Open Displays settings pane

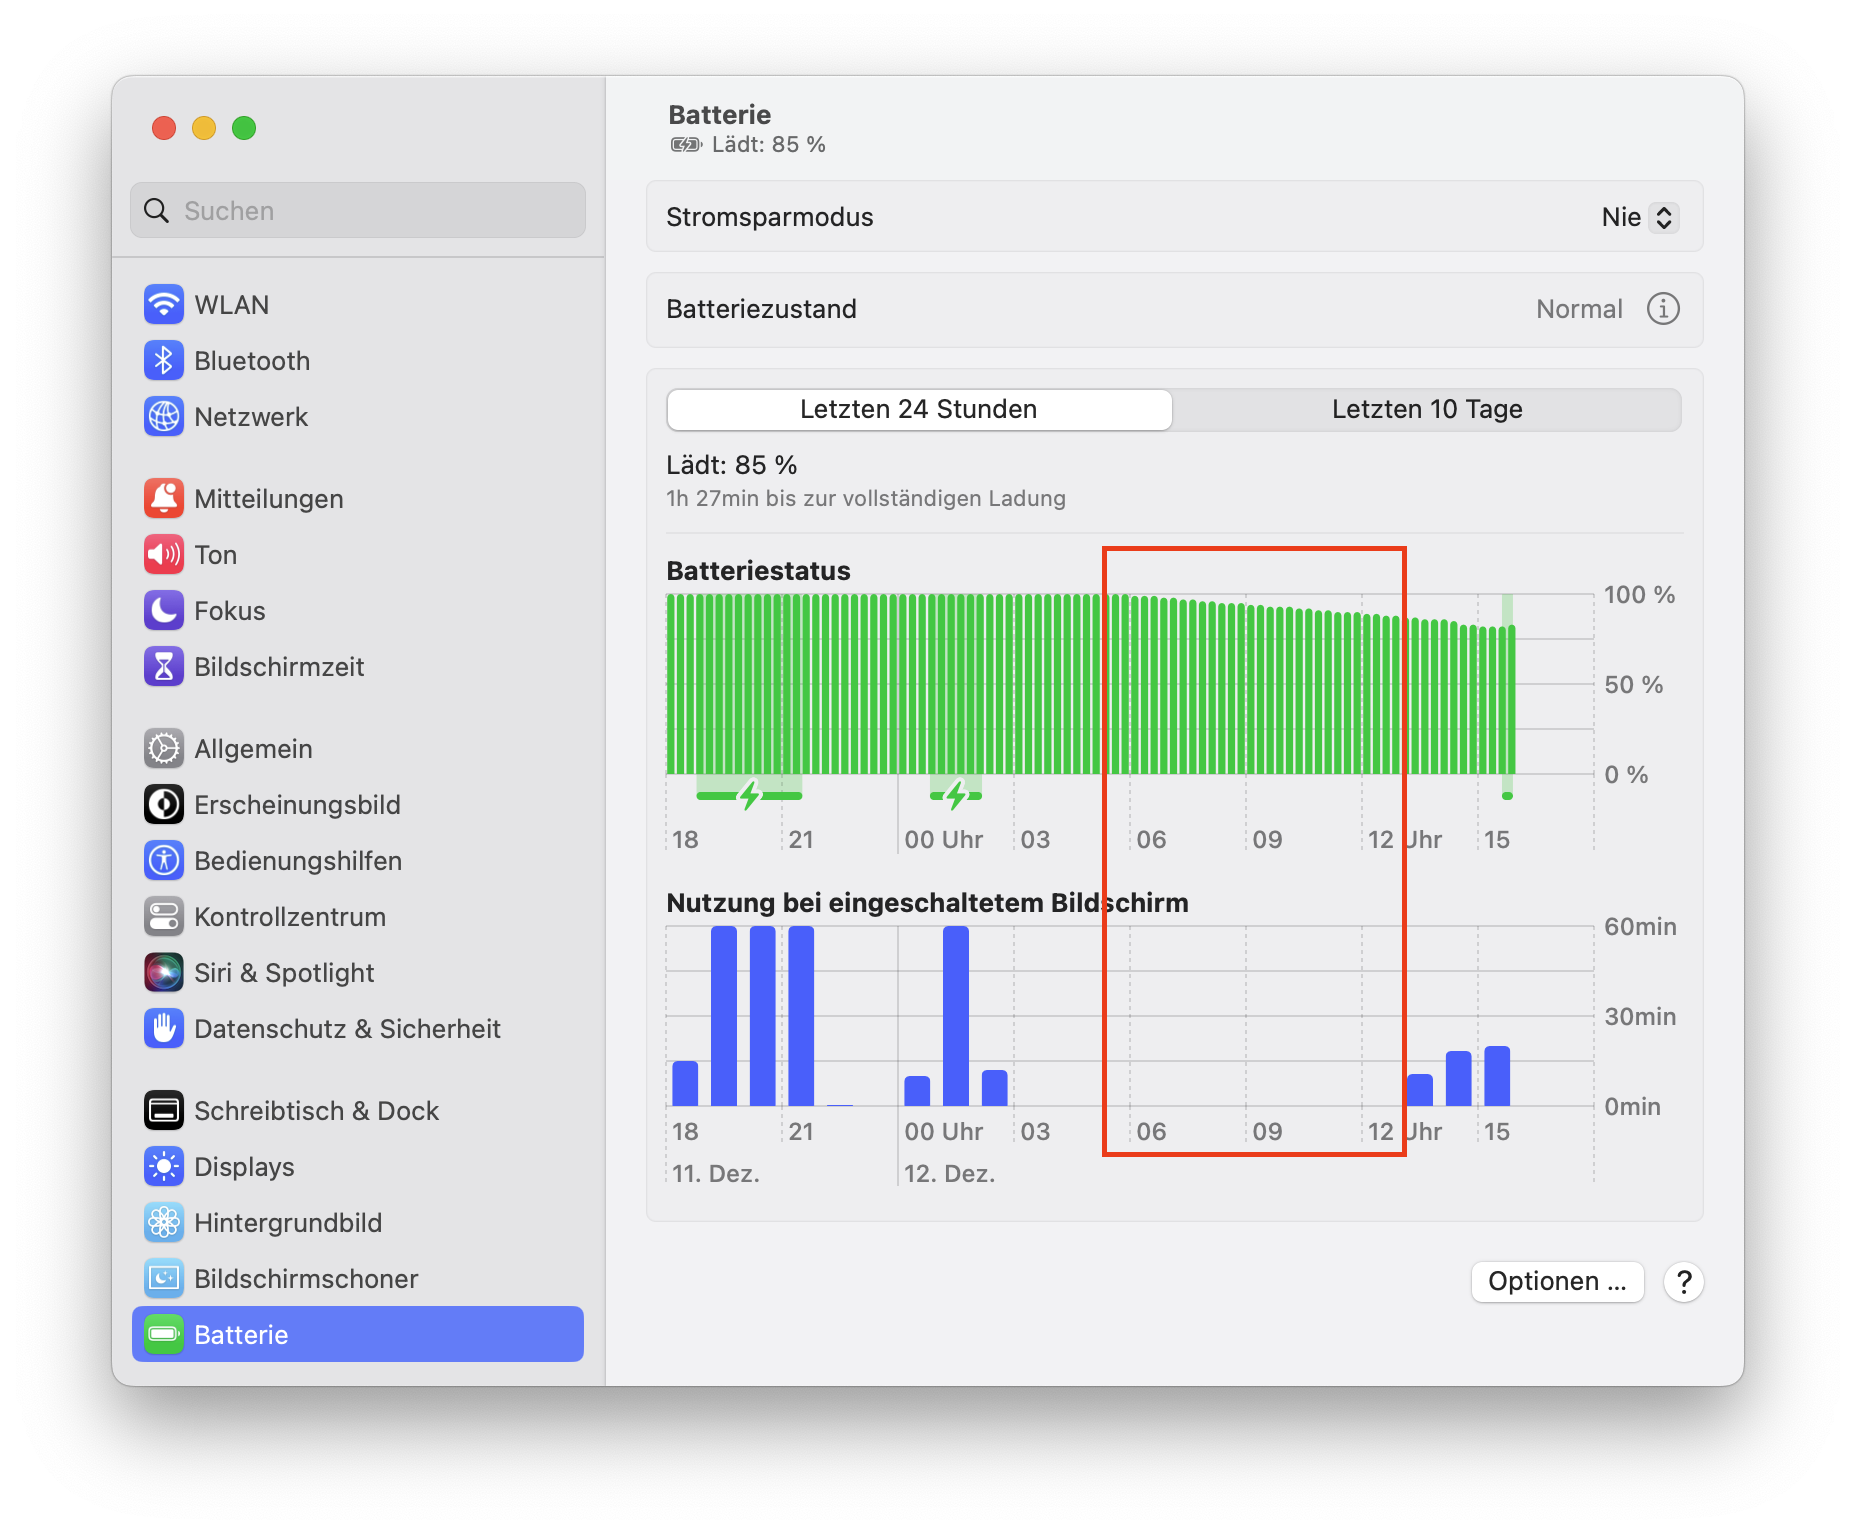click(x=244, y=1167)
